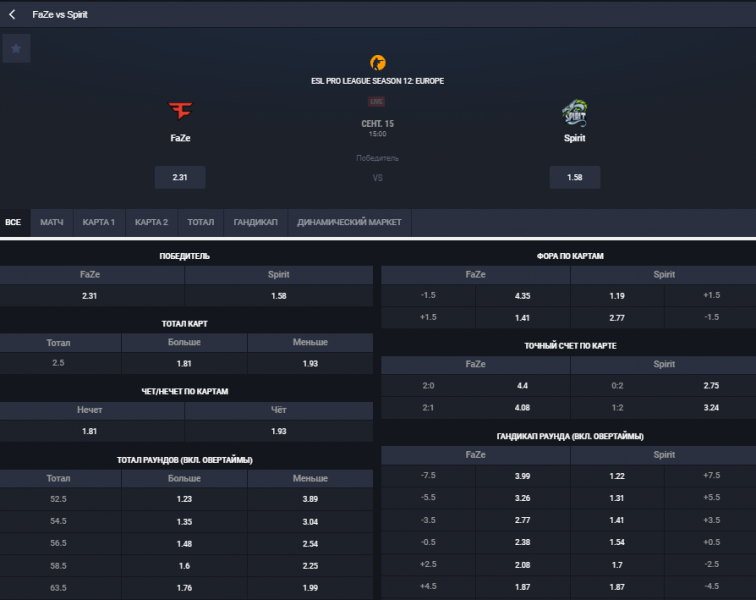
Task: Choose Чёт odds 1.93
Action: 279,431
